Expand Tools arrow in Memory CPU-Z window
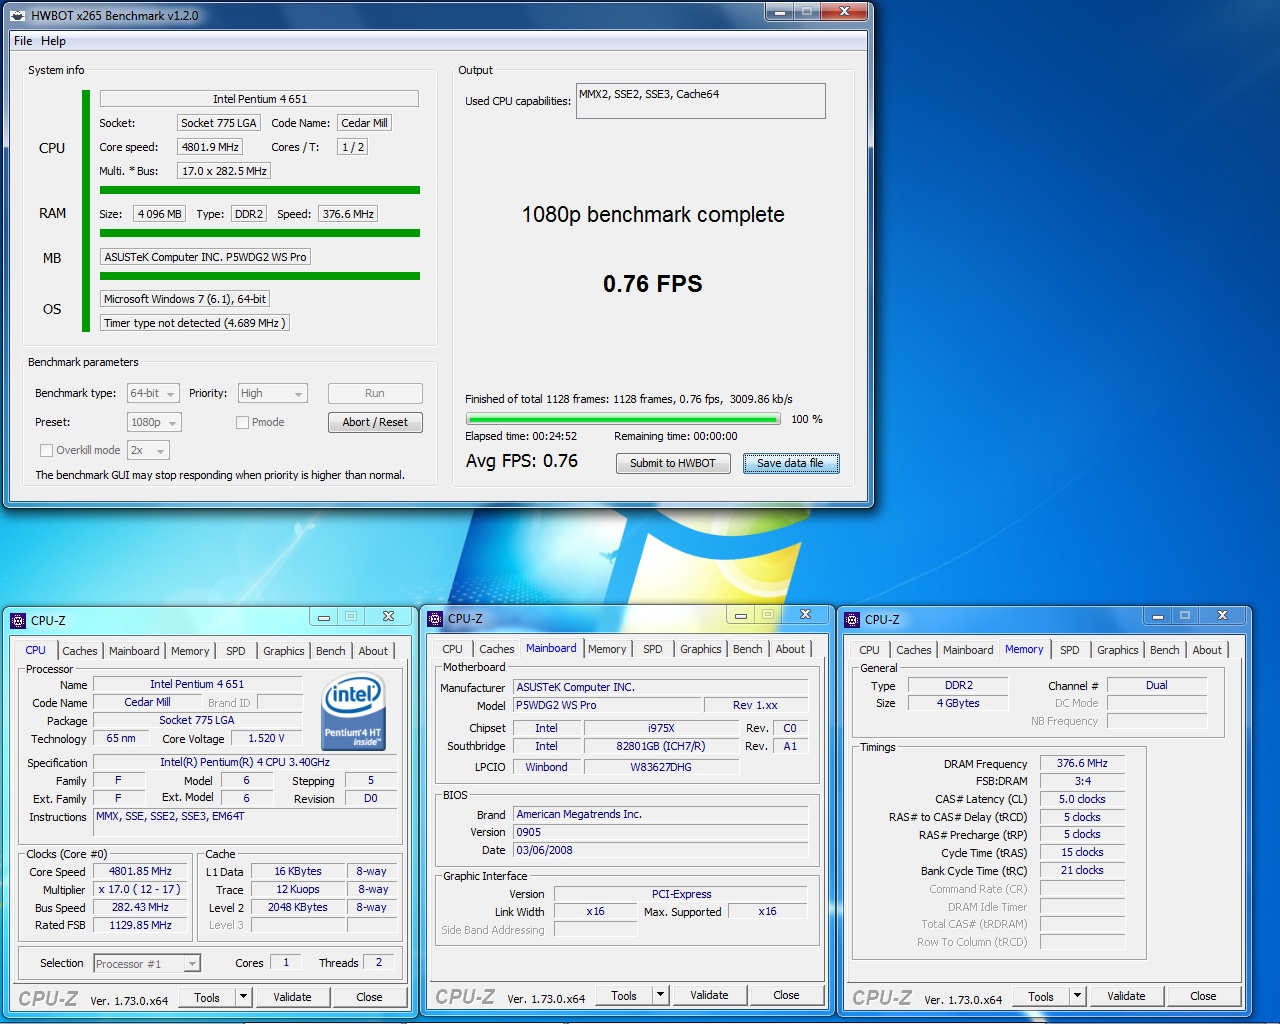Screen dimensions: 1280x1024 click(x=1077, y=996)
